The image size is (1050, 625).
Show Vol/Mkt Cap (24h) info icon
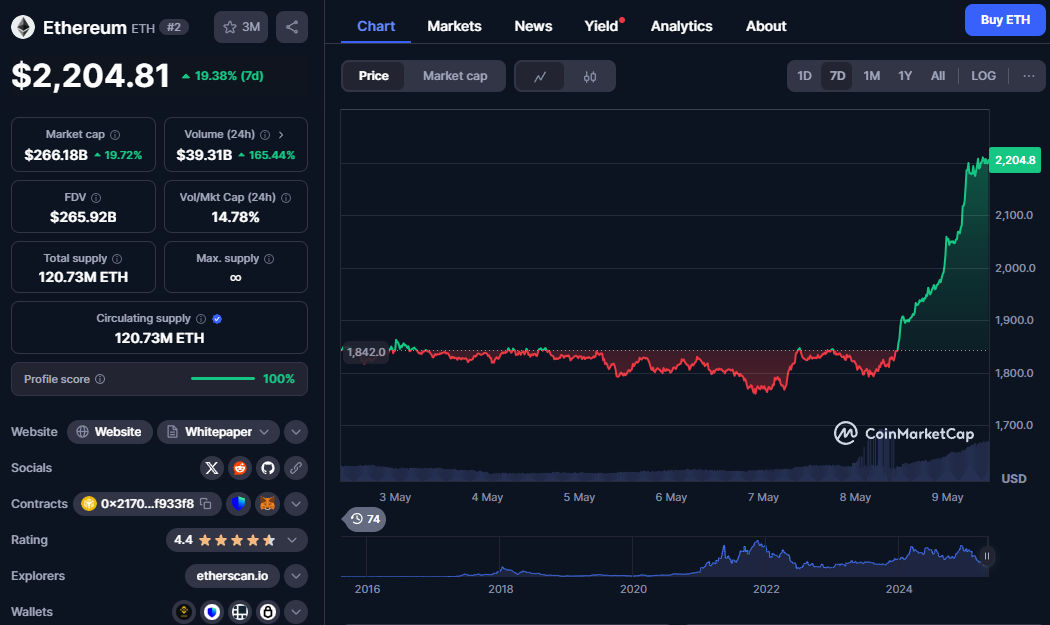click(286, 198)
